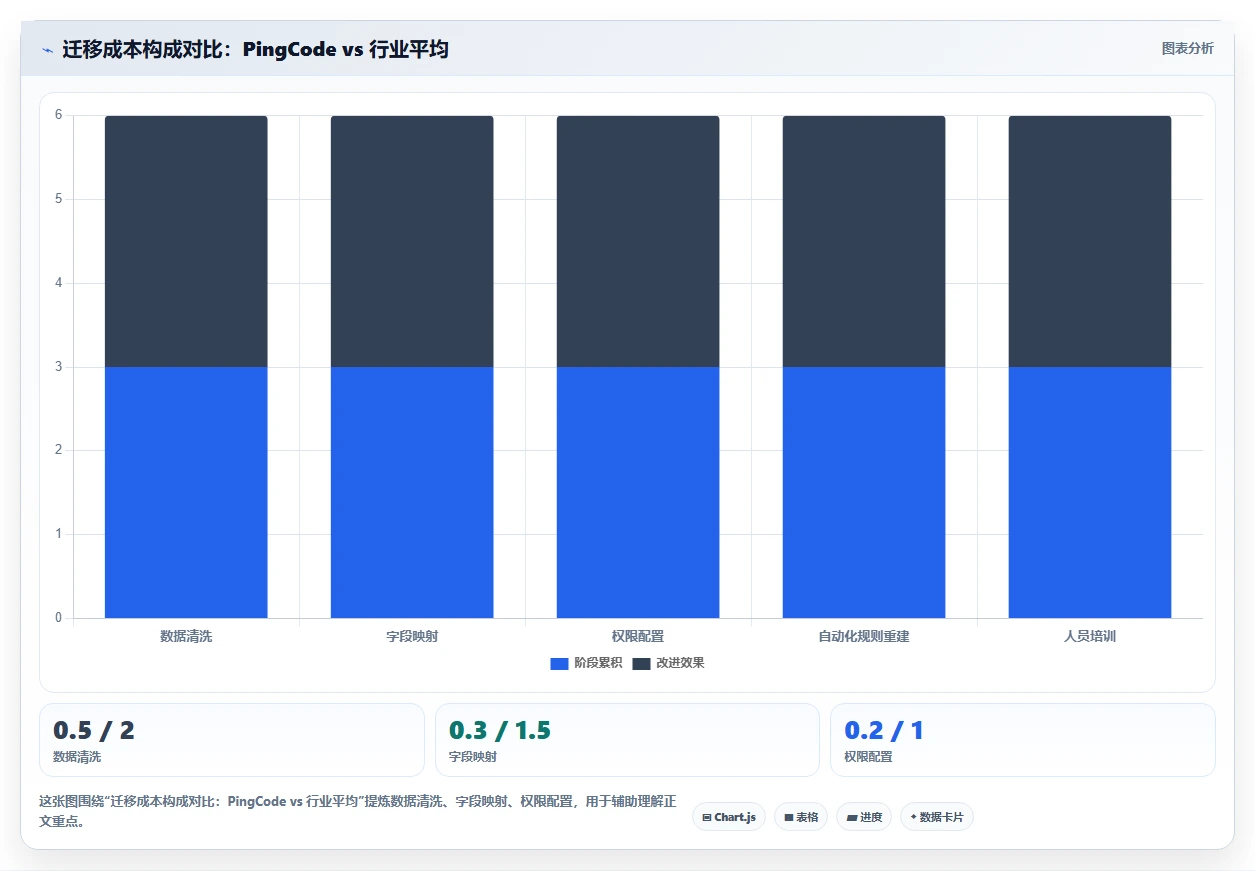Click the icon in the 数据卡片 tag
This screenshot has width=1255, height=871.
pos(913,817)
